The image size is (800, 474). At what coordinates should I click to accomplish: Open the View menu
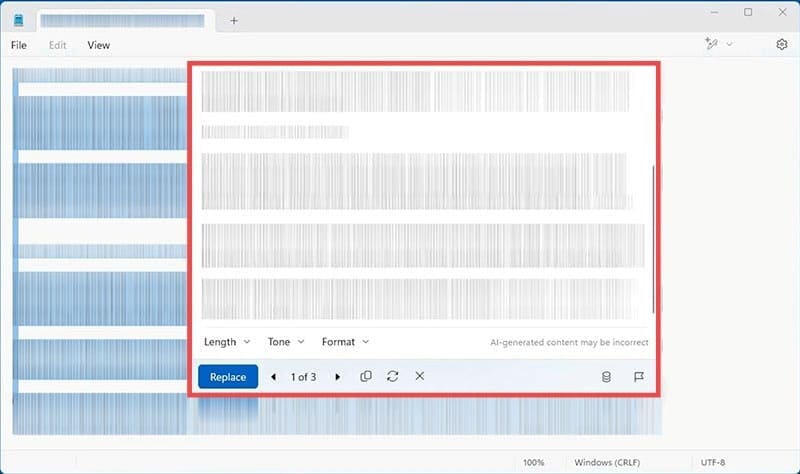click(x=98, y=45)
